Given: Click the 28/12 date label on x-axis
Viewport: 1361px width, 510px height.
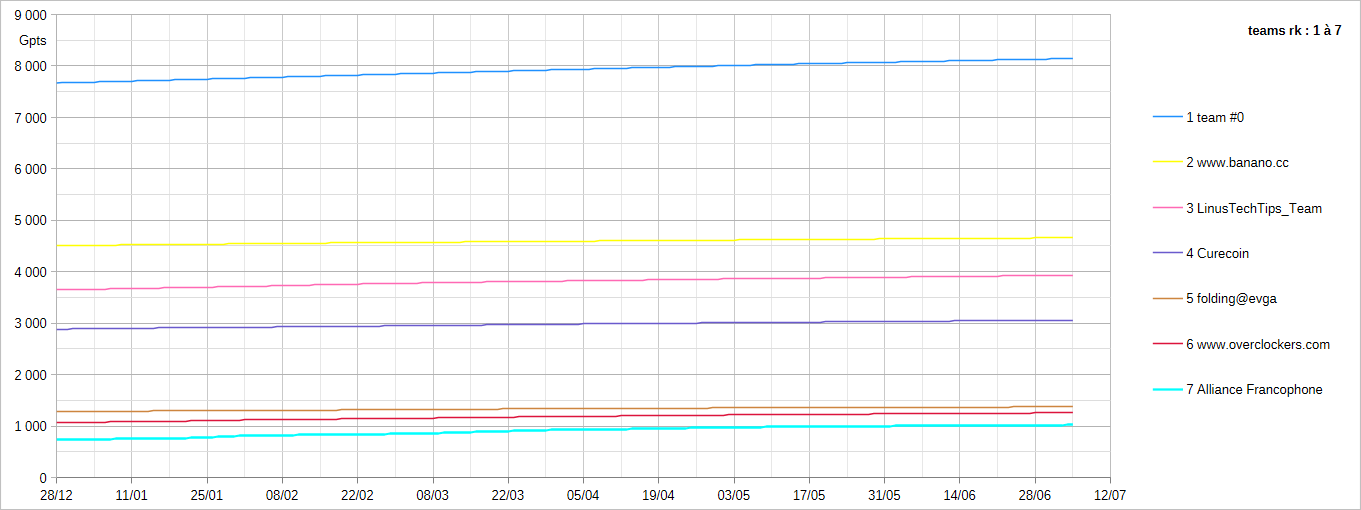Looking at the screenshot, I should (x=56, y=495).
